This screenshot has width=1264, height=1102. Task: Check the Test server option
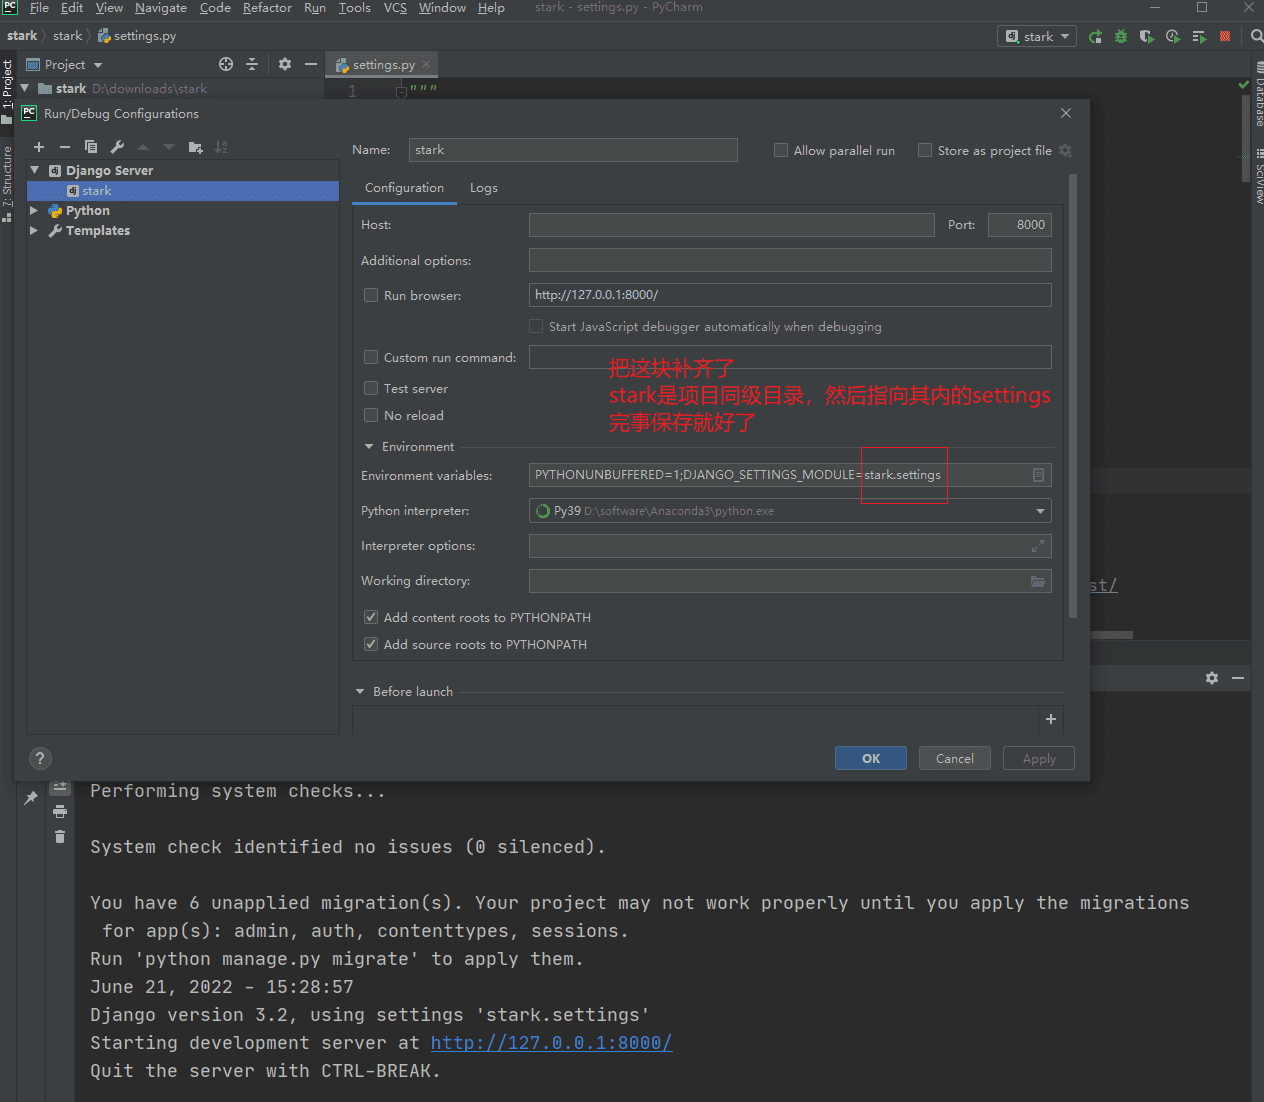[371, 388]
